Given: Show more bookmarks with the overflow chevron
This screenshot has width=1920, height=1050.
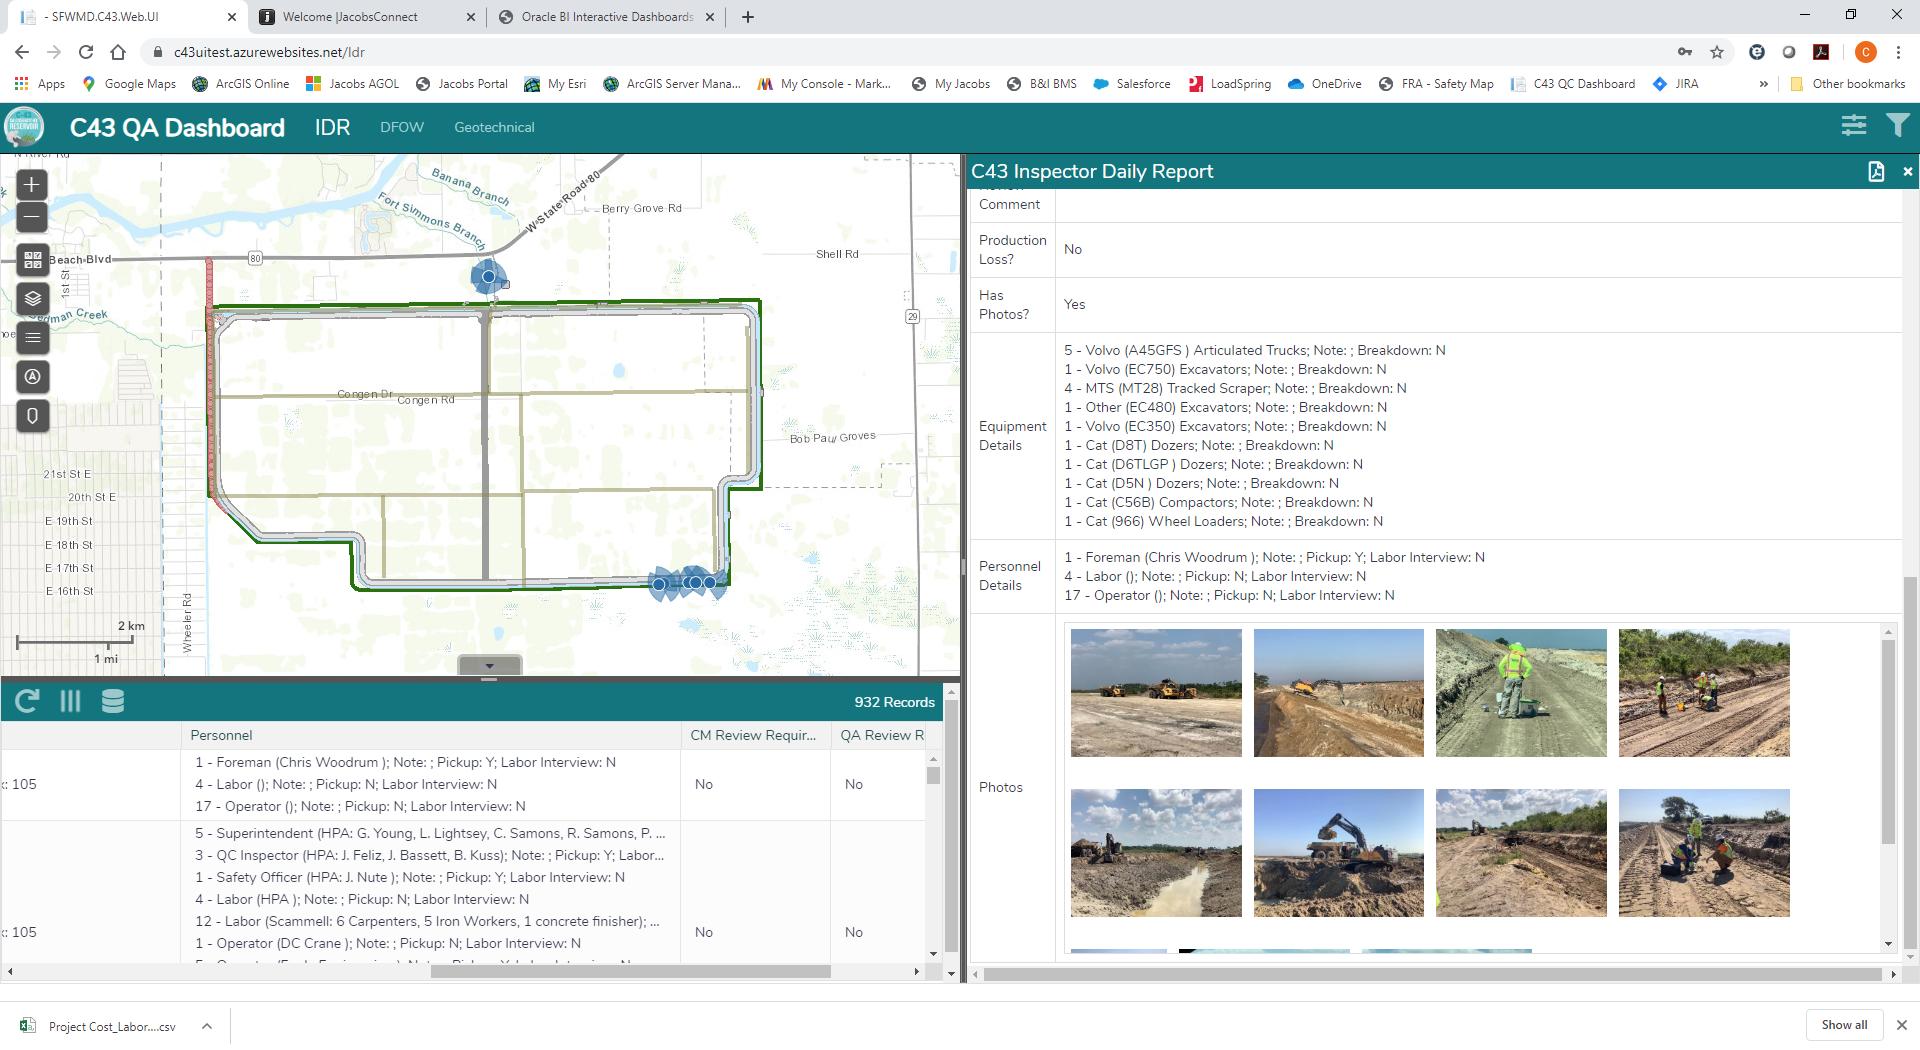Looking at the screenshot, I should pyautogui.click(x=1763, y=84).
